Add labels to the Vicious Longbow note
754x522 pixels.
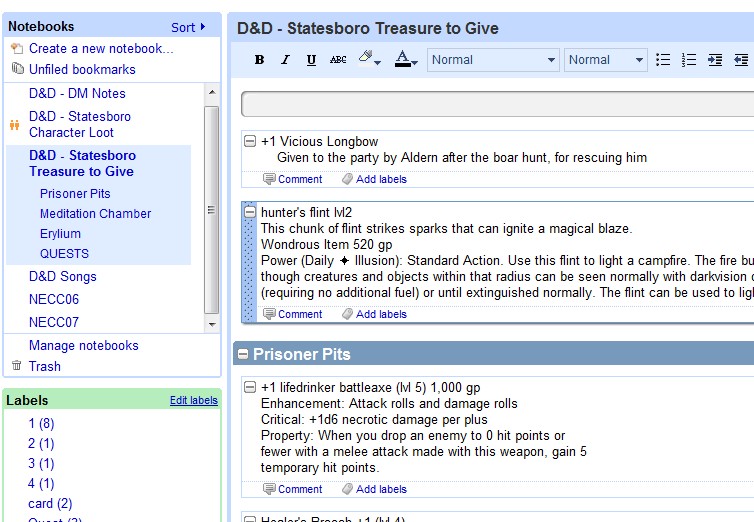click(375, 179)
